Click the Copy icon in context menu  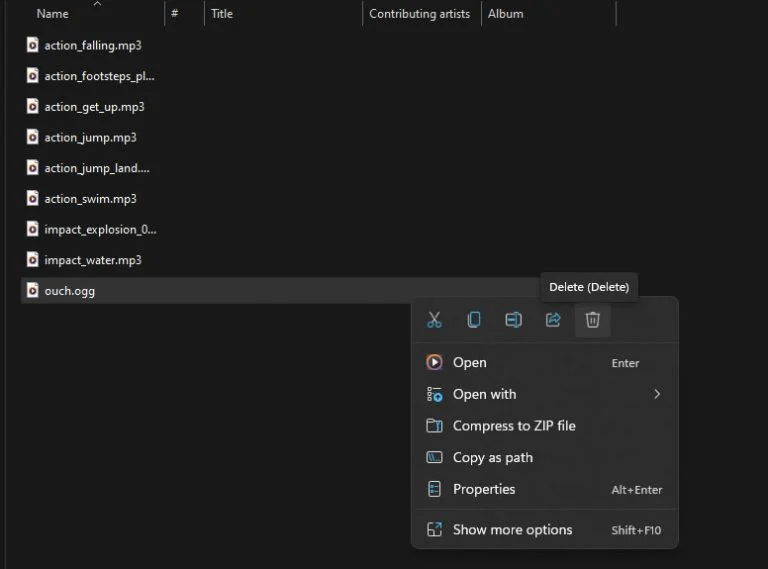click(x=474, y=320)
